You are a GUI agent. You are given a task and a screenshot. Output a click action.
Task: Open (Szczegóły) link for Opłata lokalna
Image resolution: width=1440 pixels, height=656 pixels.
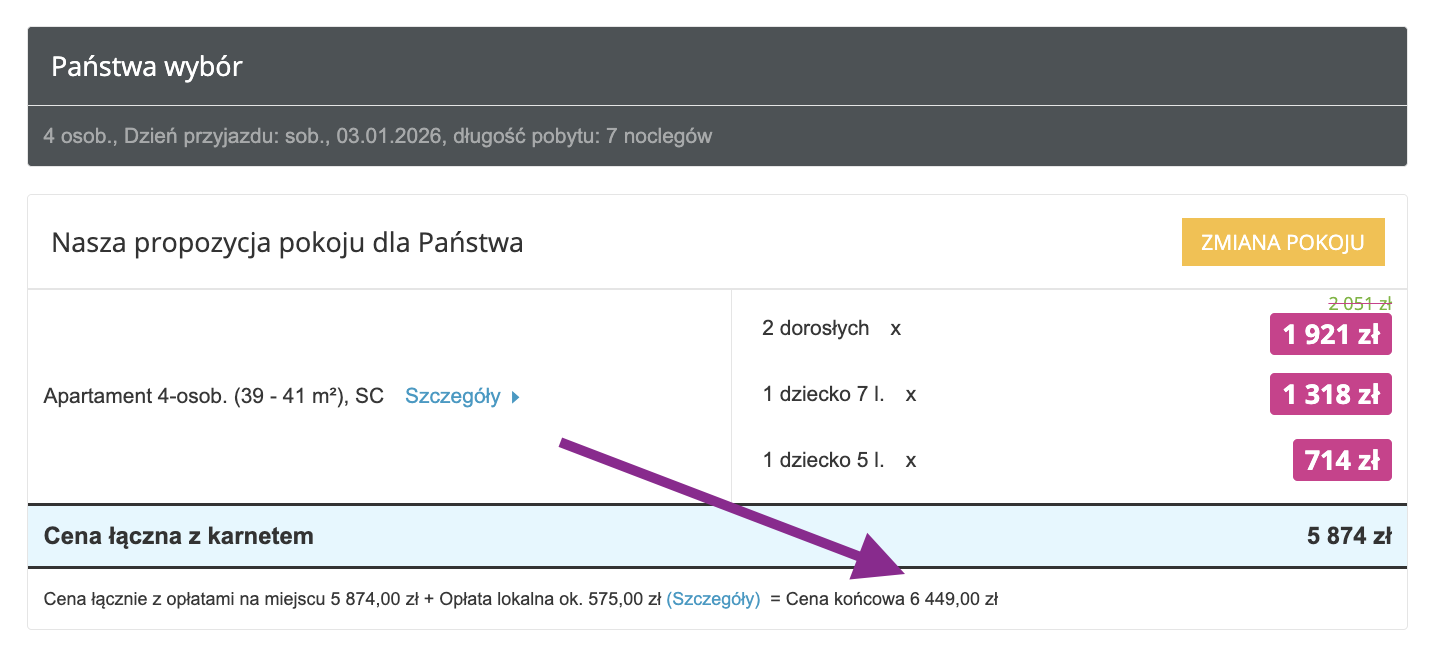[x=713, y=600]
